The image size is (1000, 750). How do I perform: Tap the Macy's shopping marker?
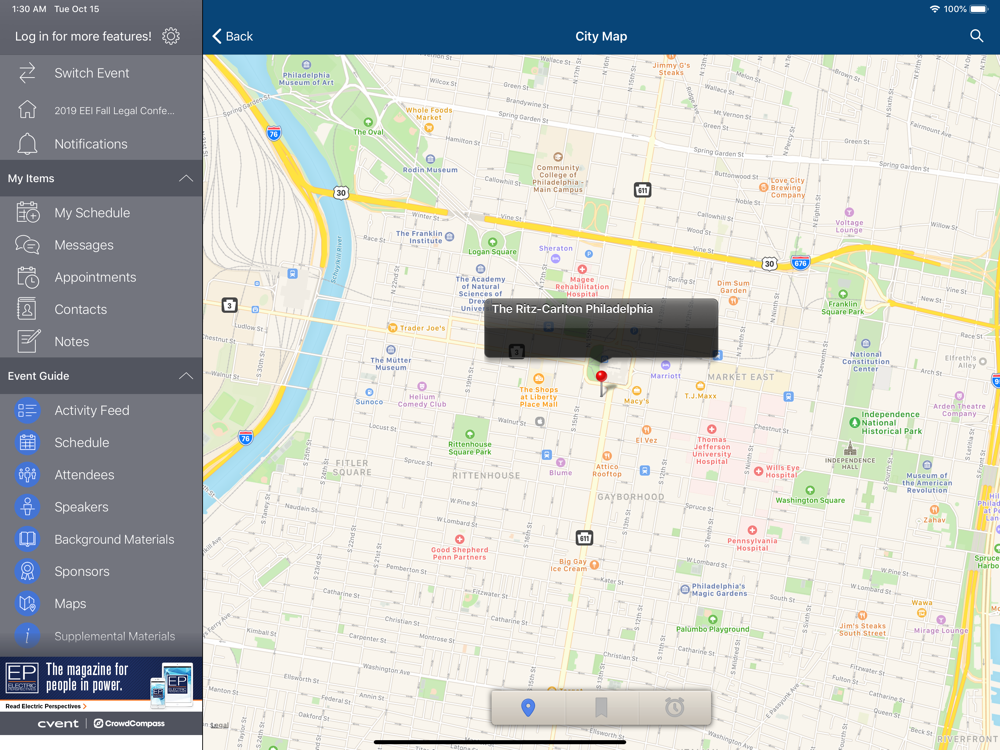pos(636,391)
